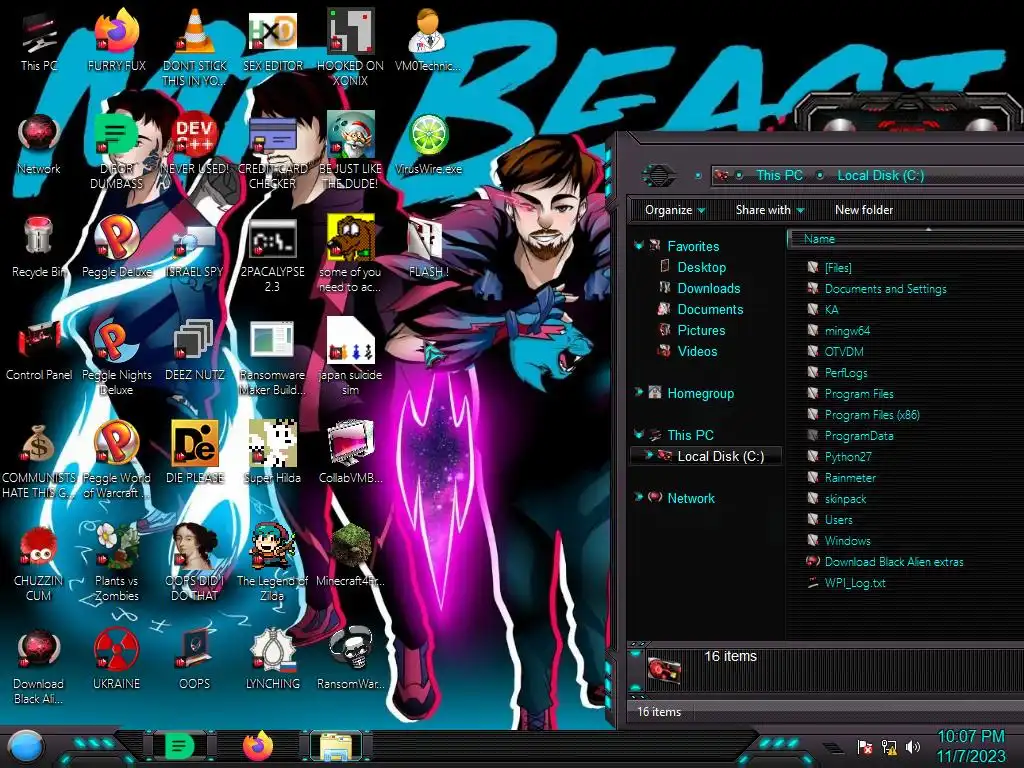Click the green document app taskbar icon

point(179,746)
